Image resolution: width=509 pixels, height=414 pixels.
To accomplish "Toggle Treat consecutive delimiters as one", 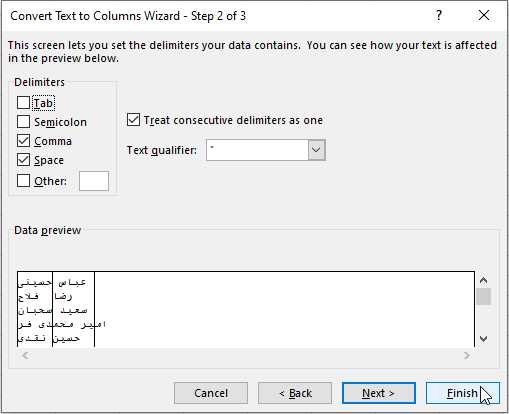I will tap(133, 120).
